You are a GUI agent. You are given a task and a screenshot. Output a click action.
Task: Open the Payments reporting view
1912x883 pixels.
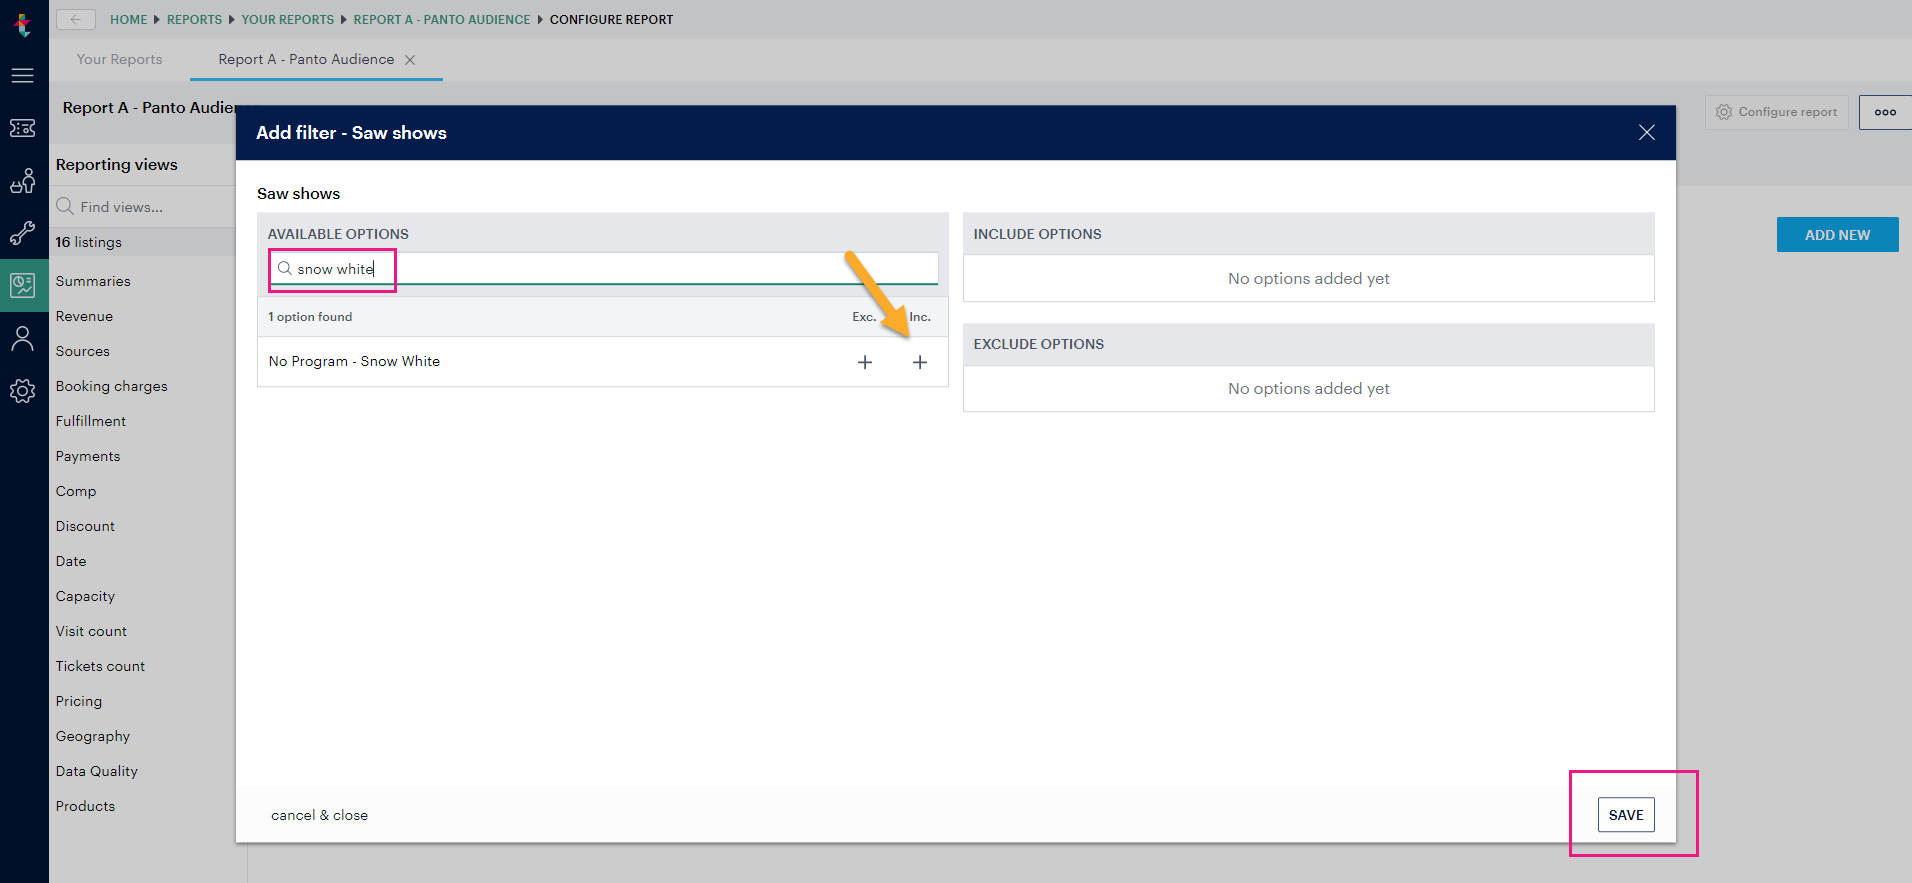coord(87,456)
